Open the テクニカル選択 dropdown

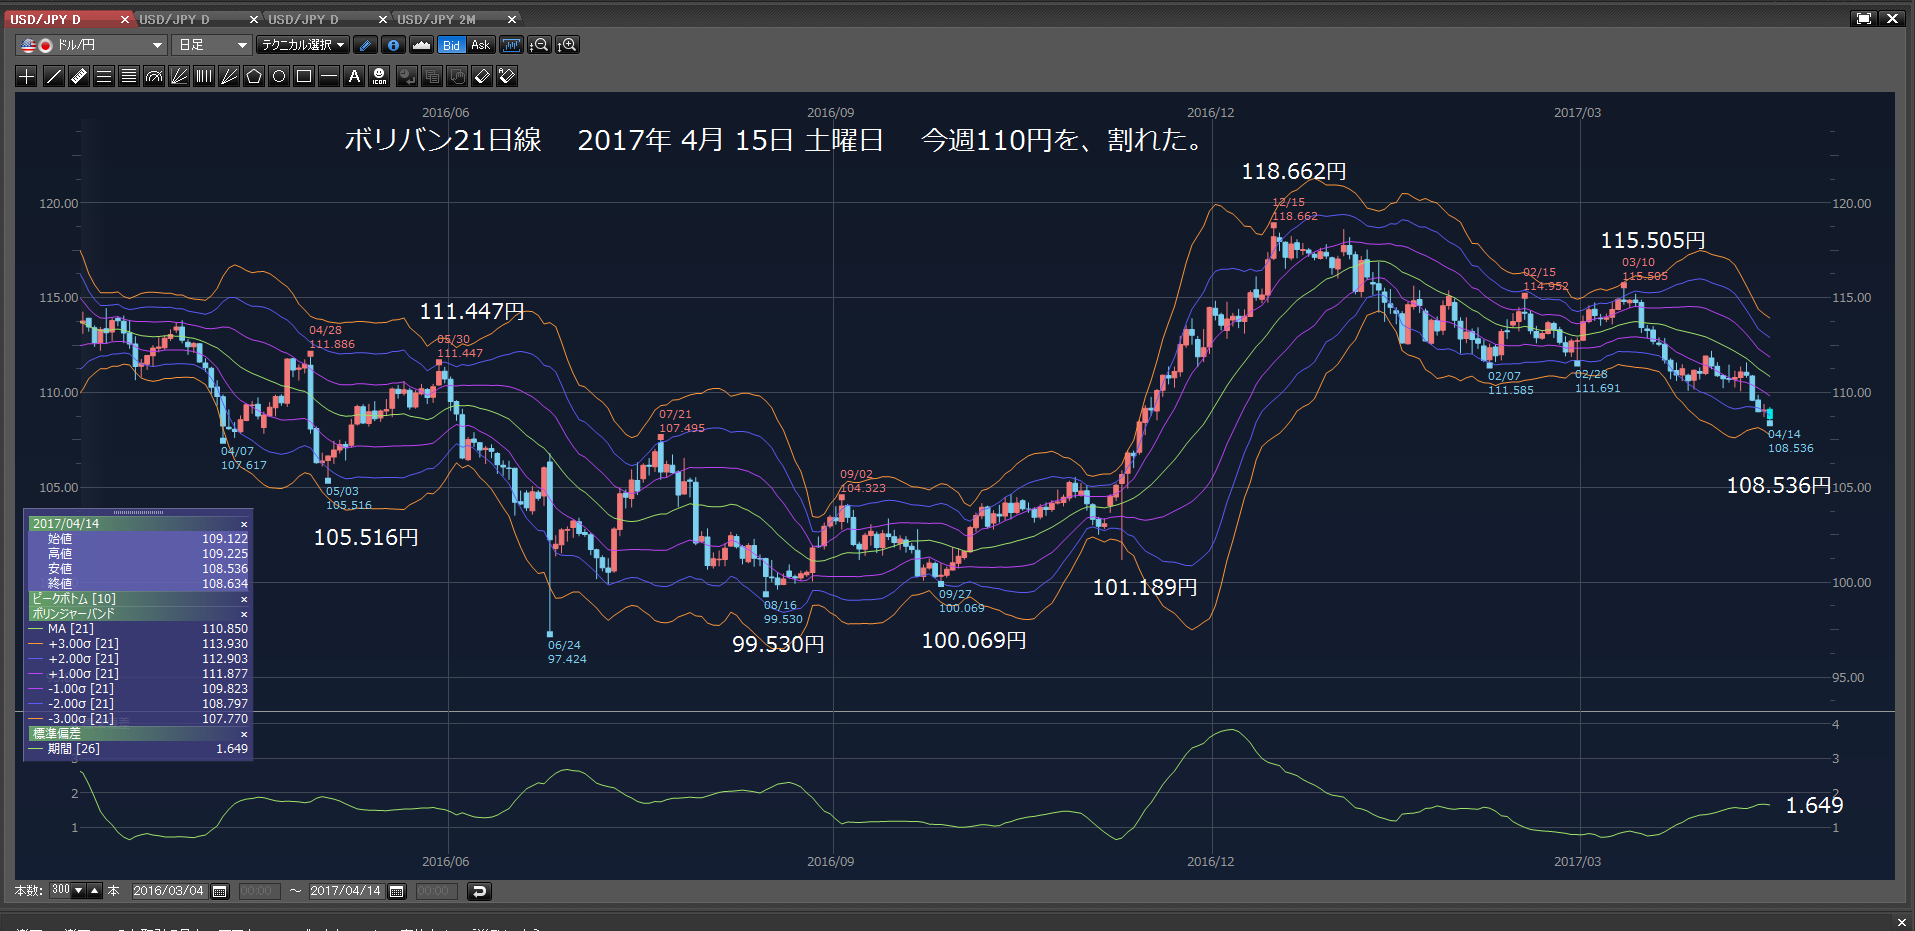tap(303, 45)
